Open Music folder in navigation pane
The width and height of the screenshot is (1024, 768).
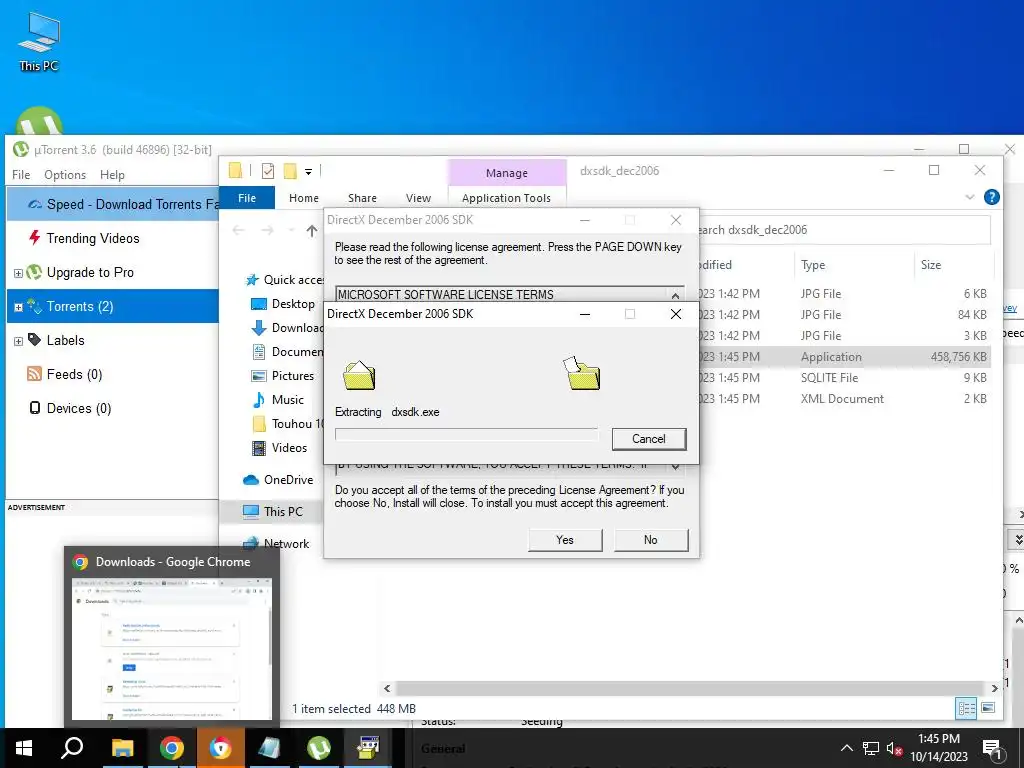point(278,400)
